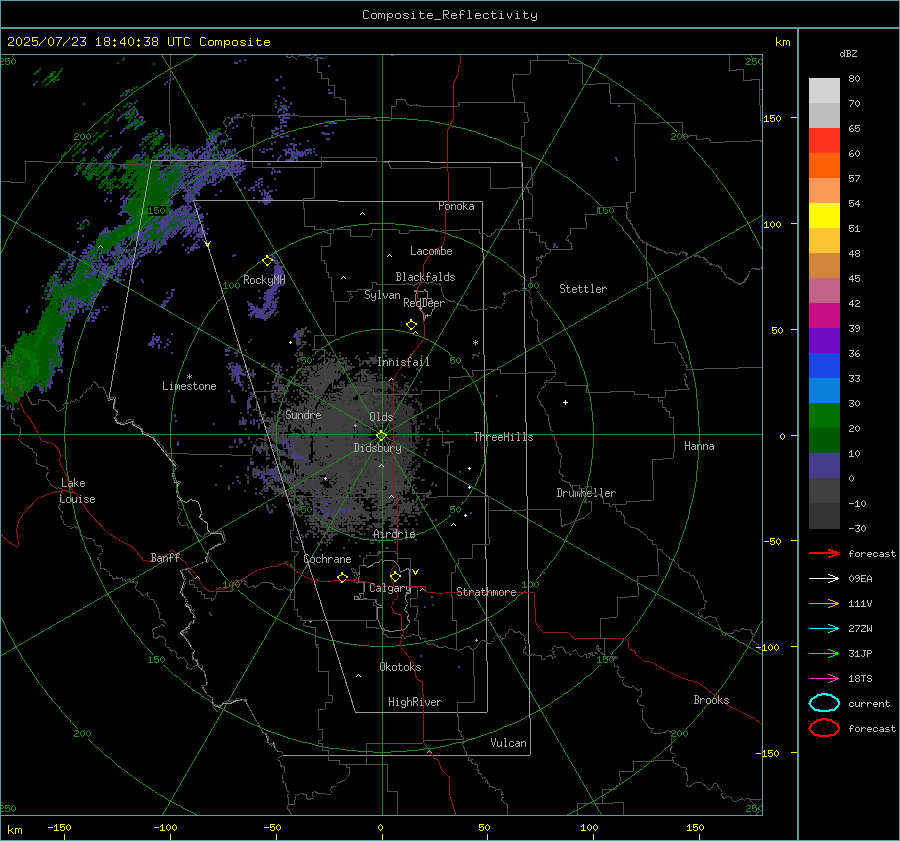Click the red forecast arrow in legend
The width and height of the screenshot is (900, 841).
click(x=824, y=553)
